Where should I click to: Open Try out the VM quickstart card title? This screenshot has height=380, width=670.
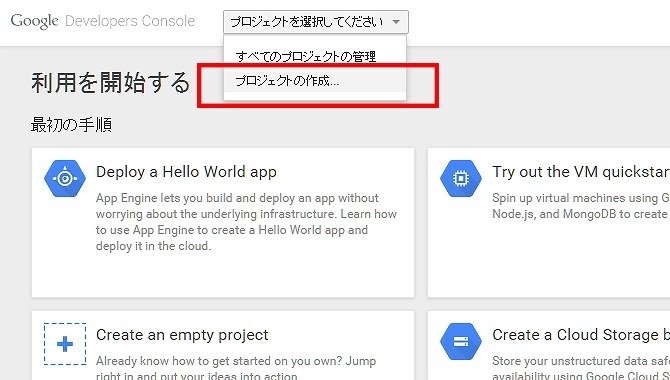point(581,172)
